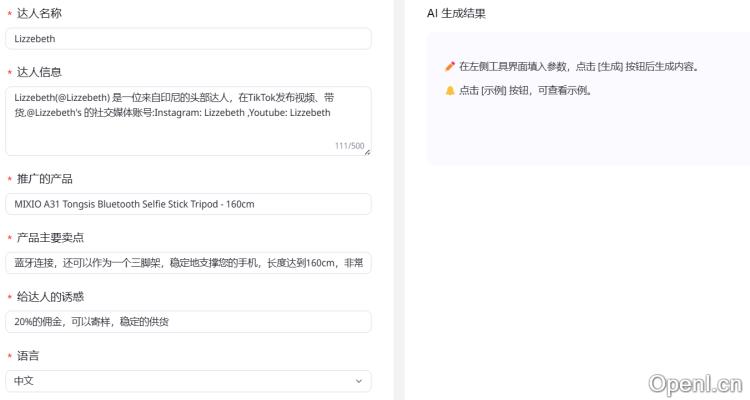750x400 pixels.
Task: Click the 111/500 character counter
Action: 349,146
